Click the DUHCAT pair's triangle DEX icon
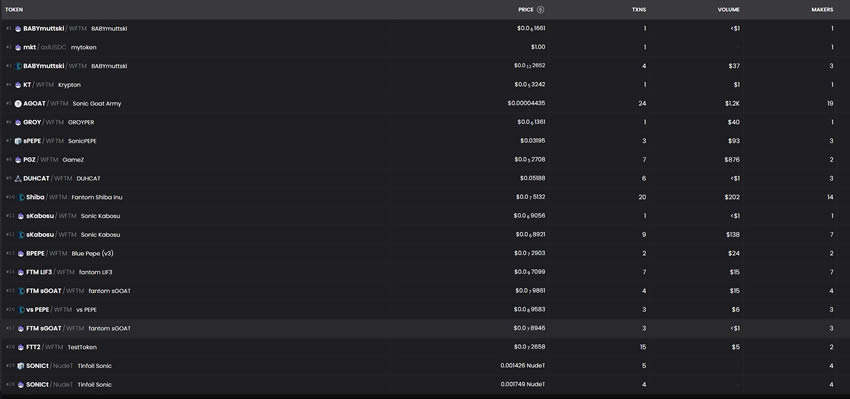This screenshot has width=850, height=399. tap(18, 178)
